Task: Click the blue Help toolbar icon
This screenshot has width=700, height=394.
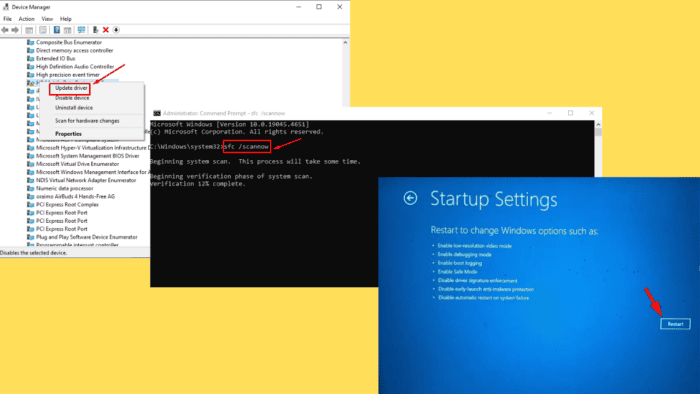Action: tap(57, 30)
